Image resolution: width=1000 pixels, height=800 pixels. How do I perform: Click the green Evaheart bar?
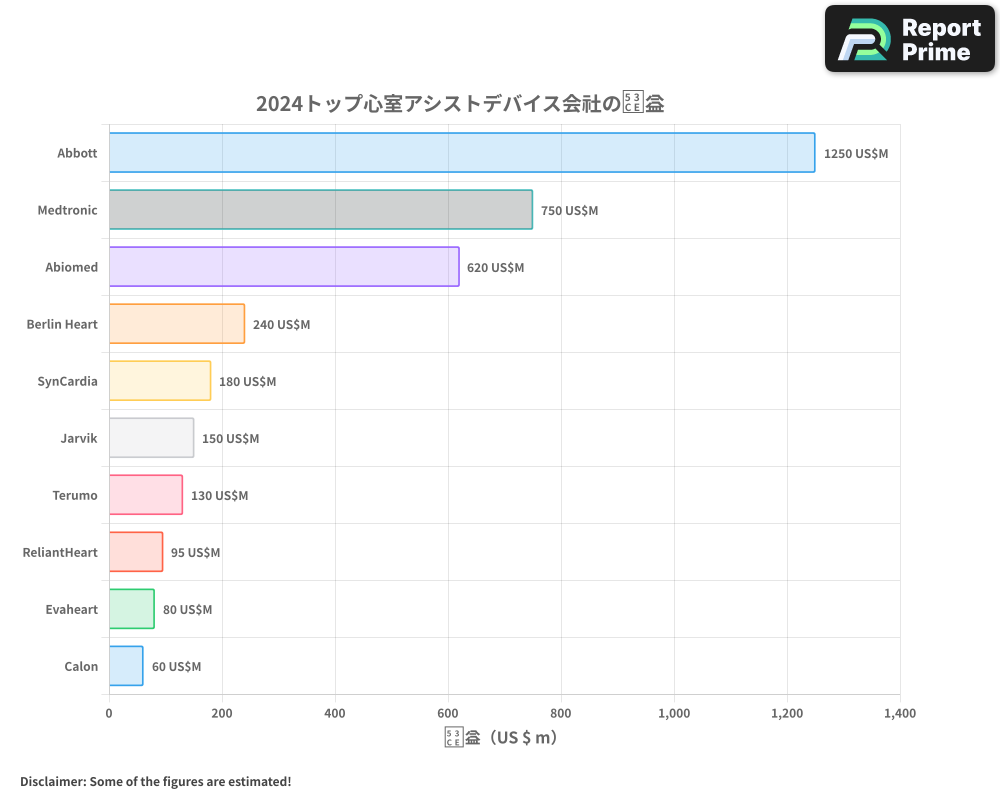pos(131,609)
